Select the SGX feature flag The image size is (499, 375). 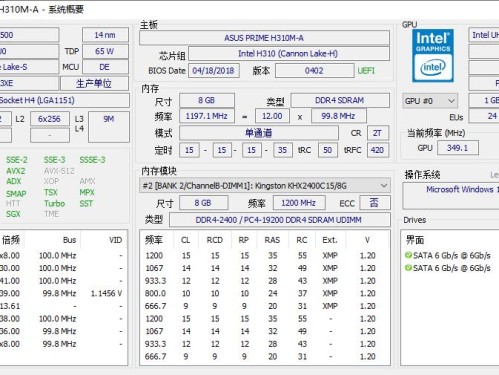(13, 214)
